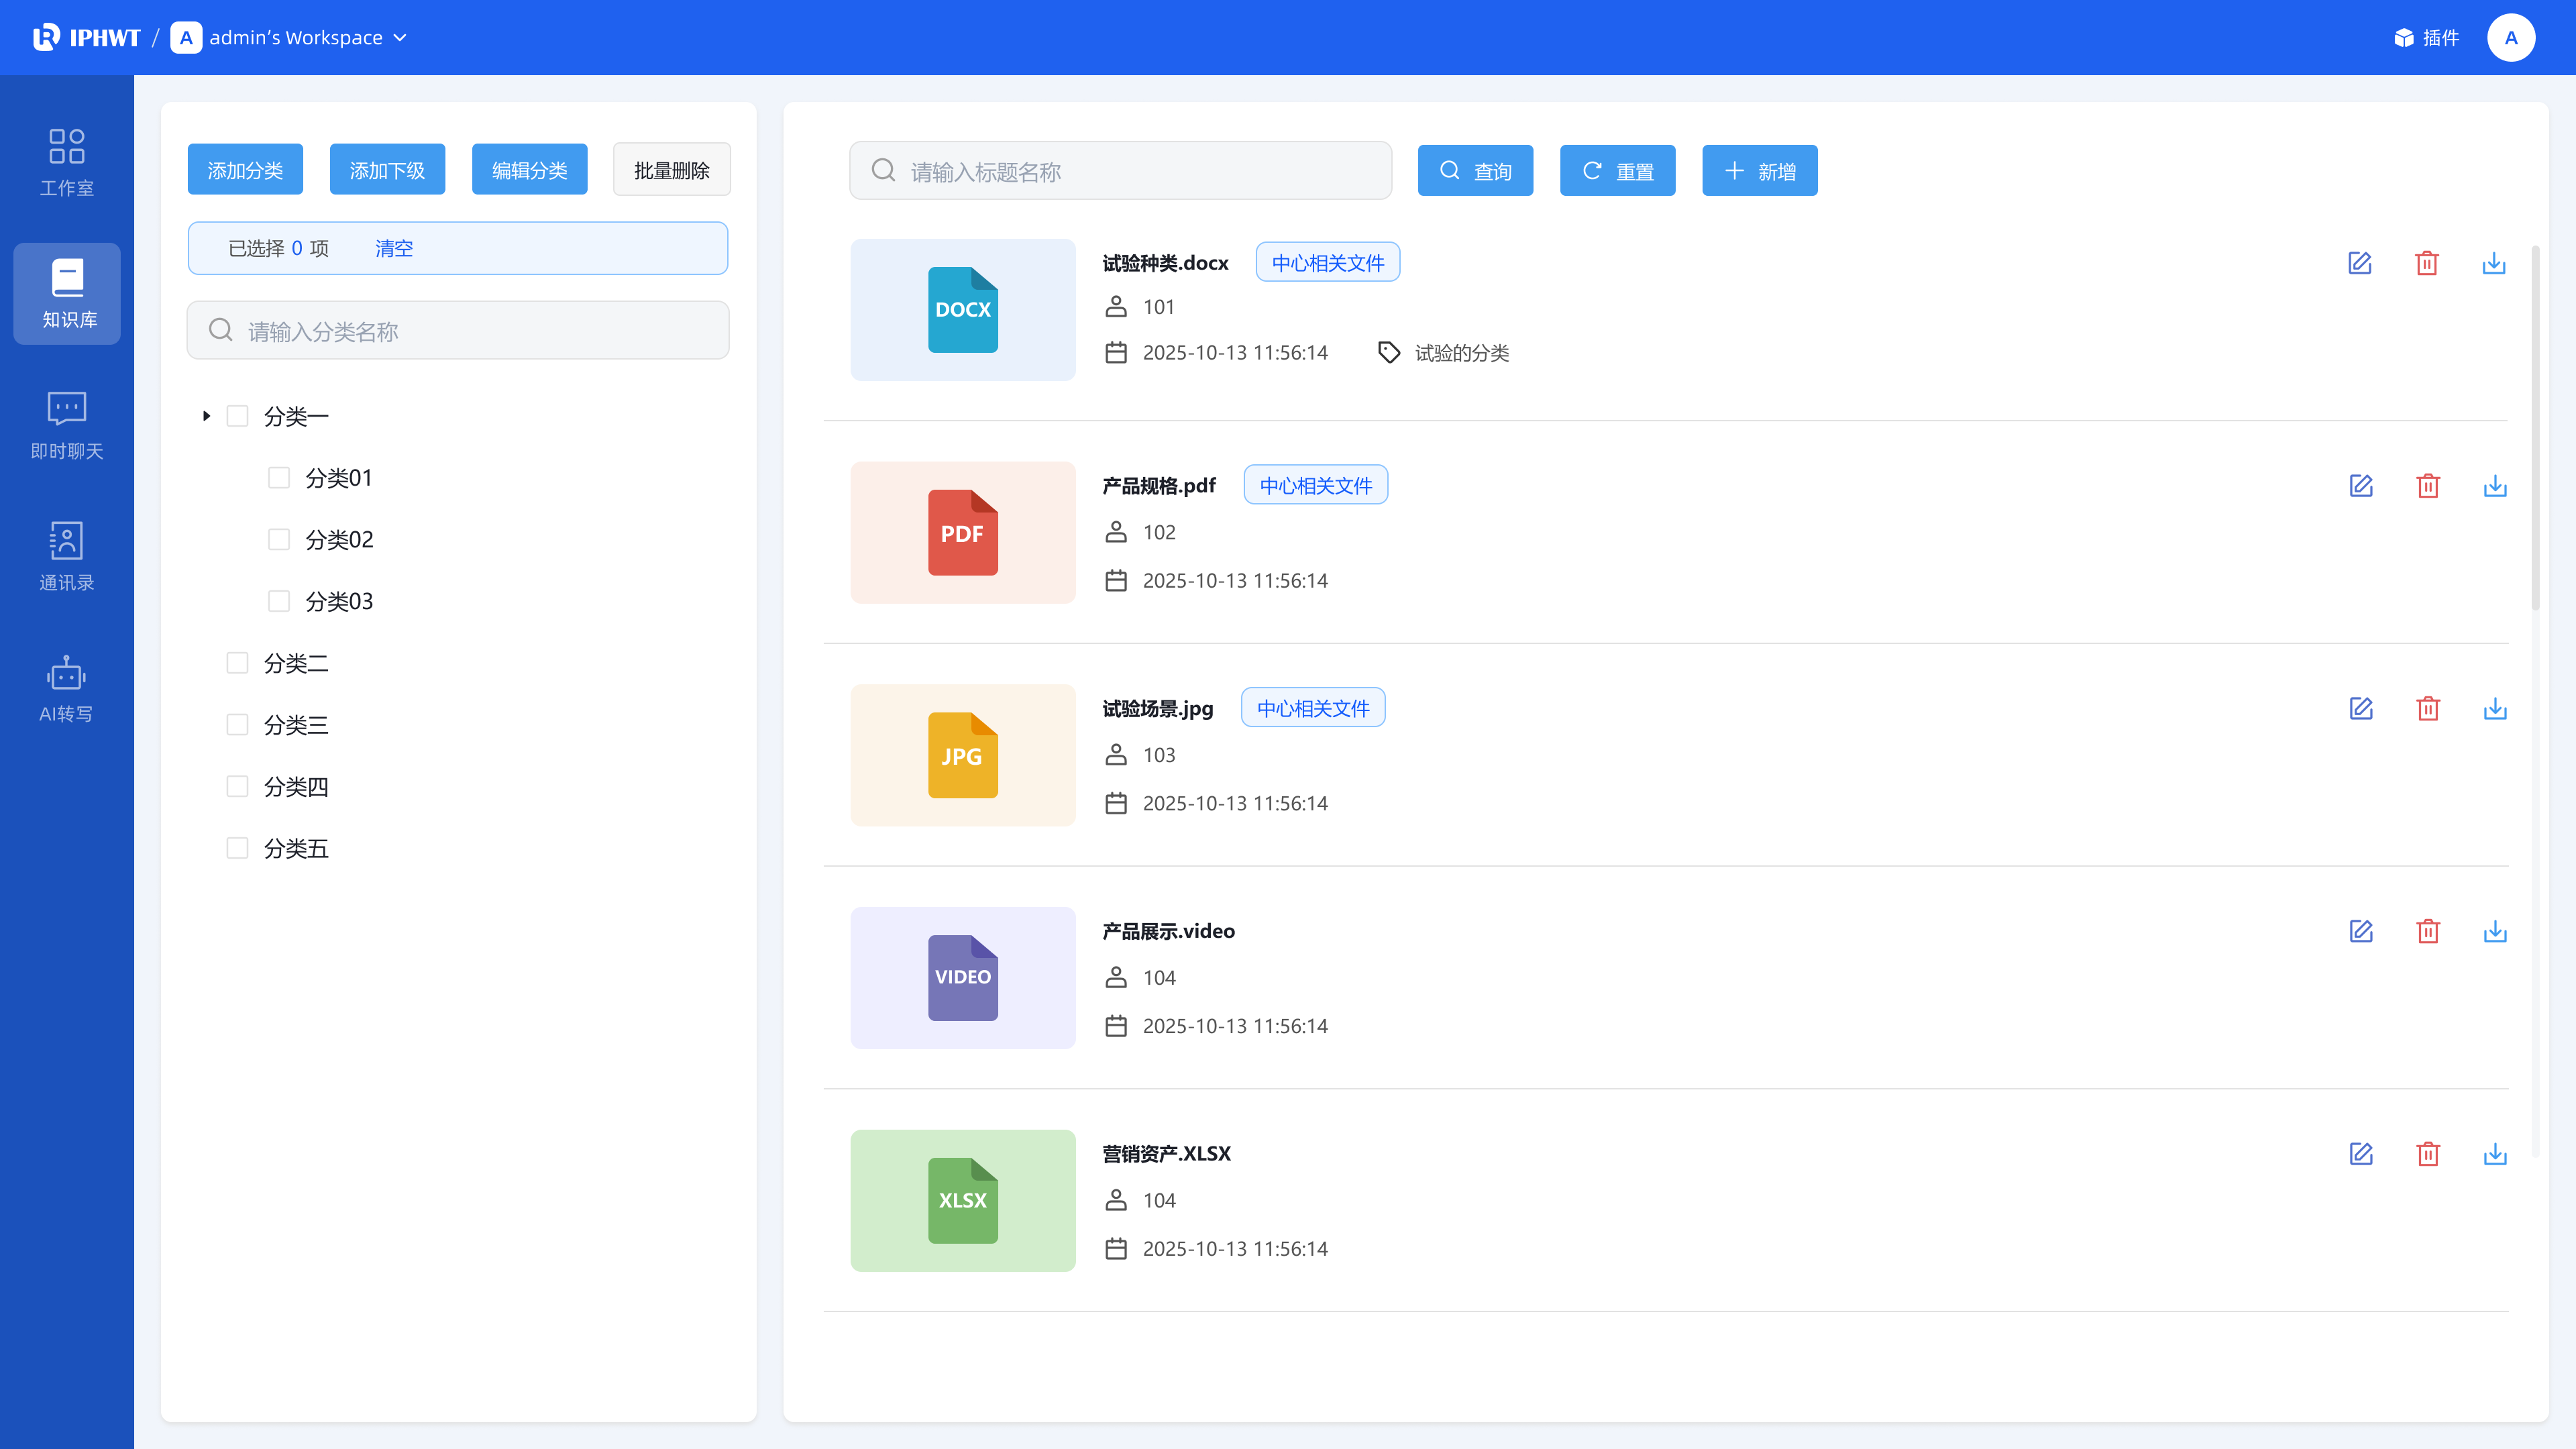Click the 产品规格.pdf file name

click(1159, 486)
